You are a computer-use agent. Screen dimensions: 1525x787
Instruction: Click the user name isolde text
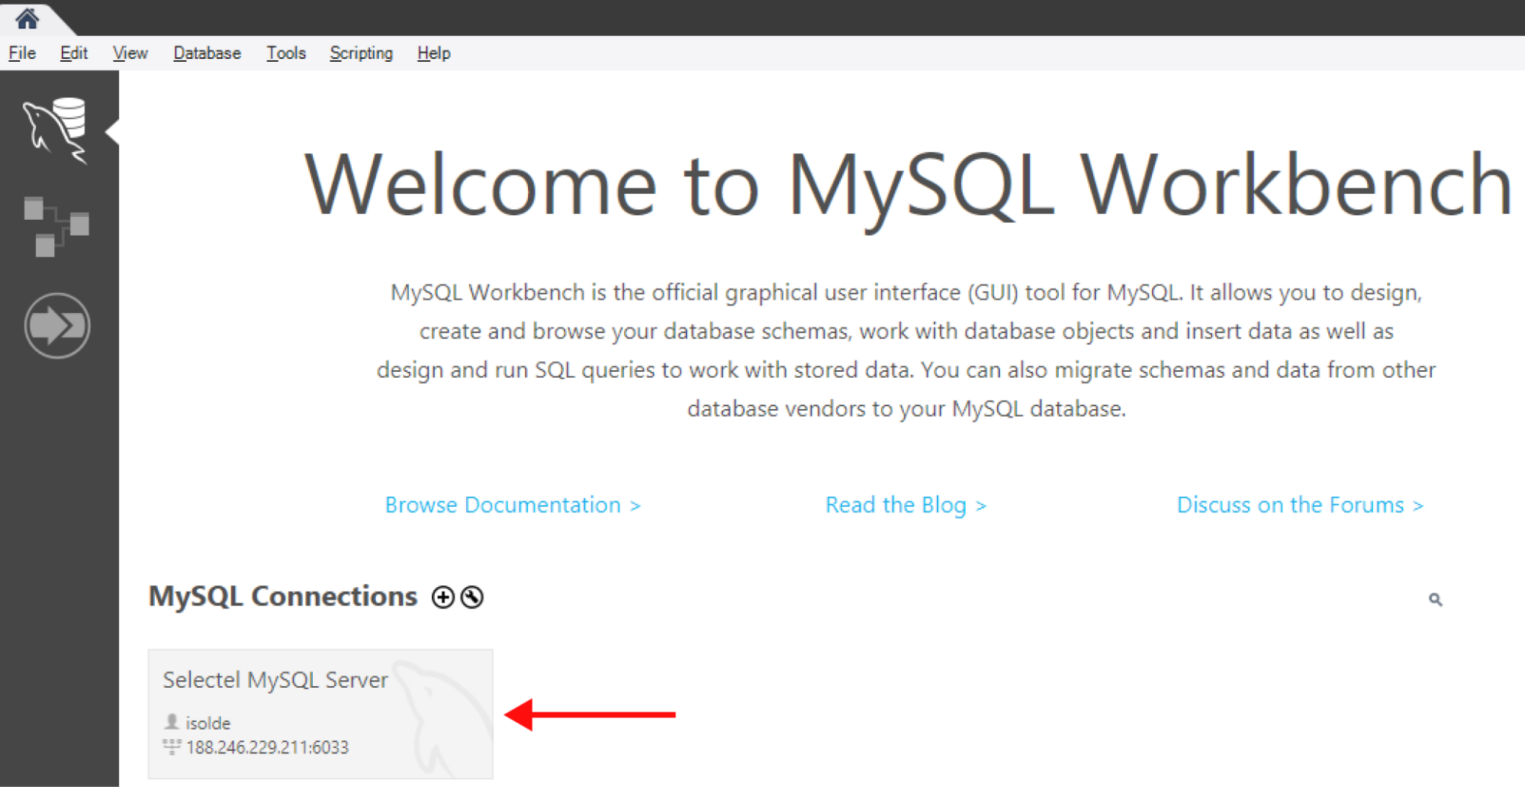pos(208,723)
